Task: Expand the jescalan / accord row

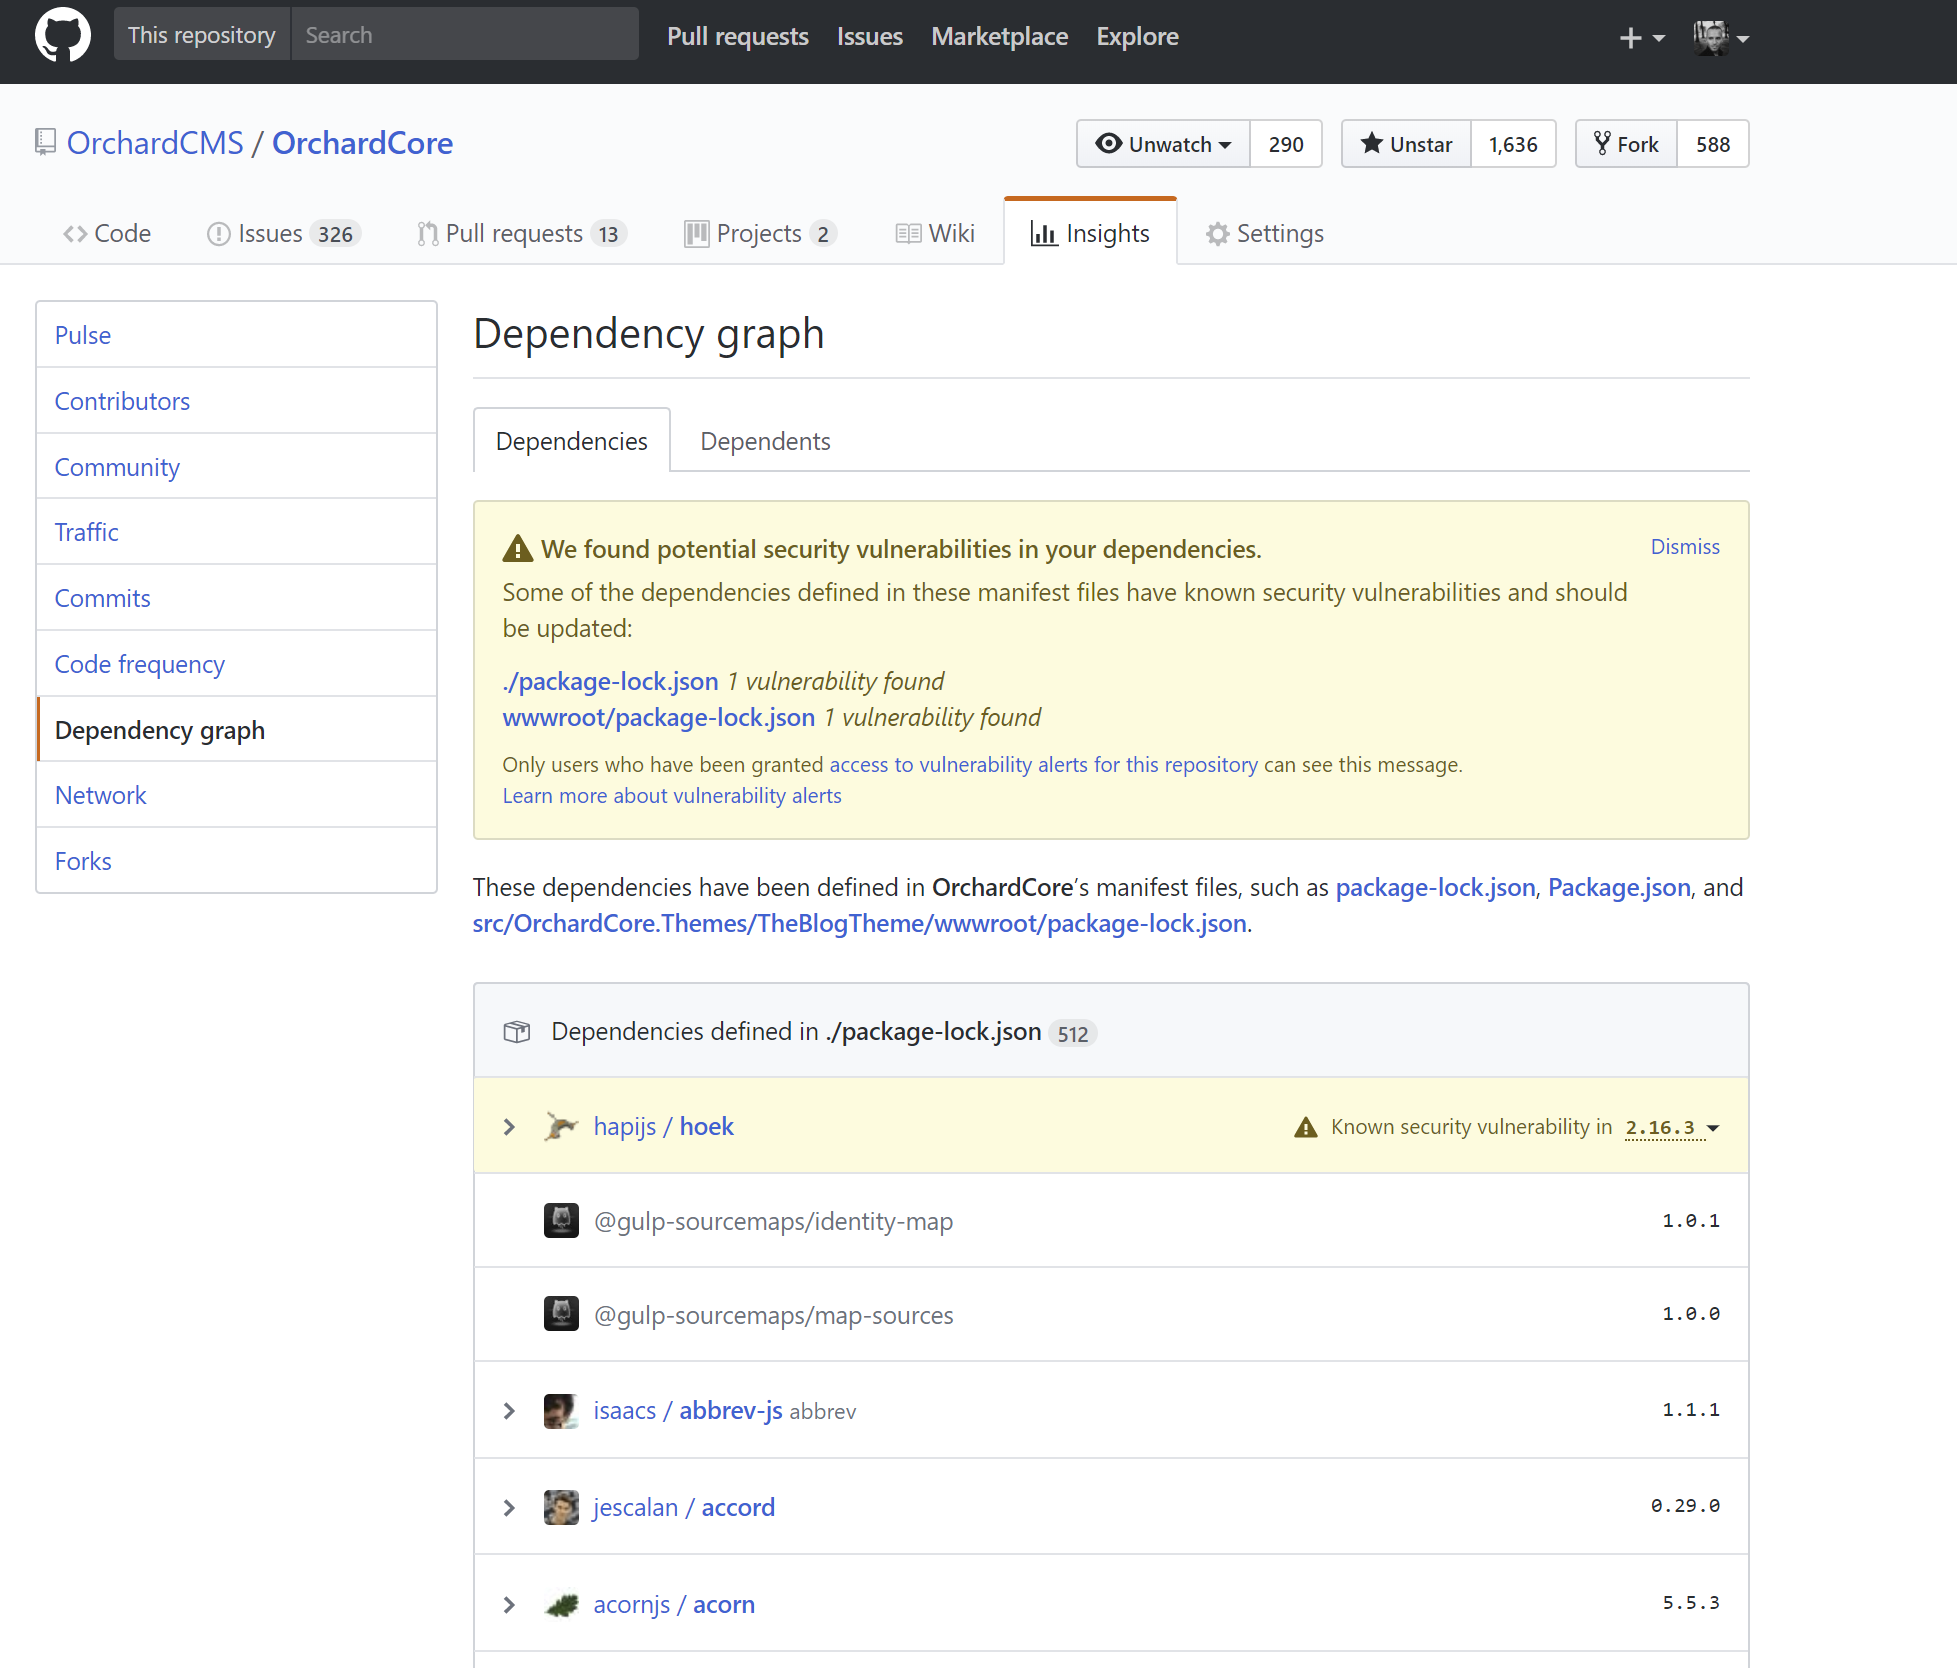Action: click(x=509, y=1508)
